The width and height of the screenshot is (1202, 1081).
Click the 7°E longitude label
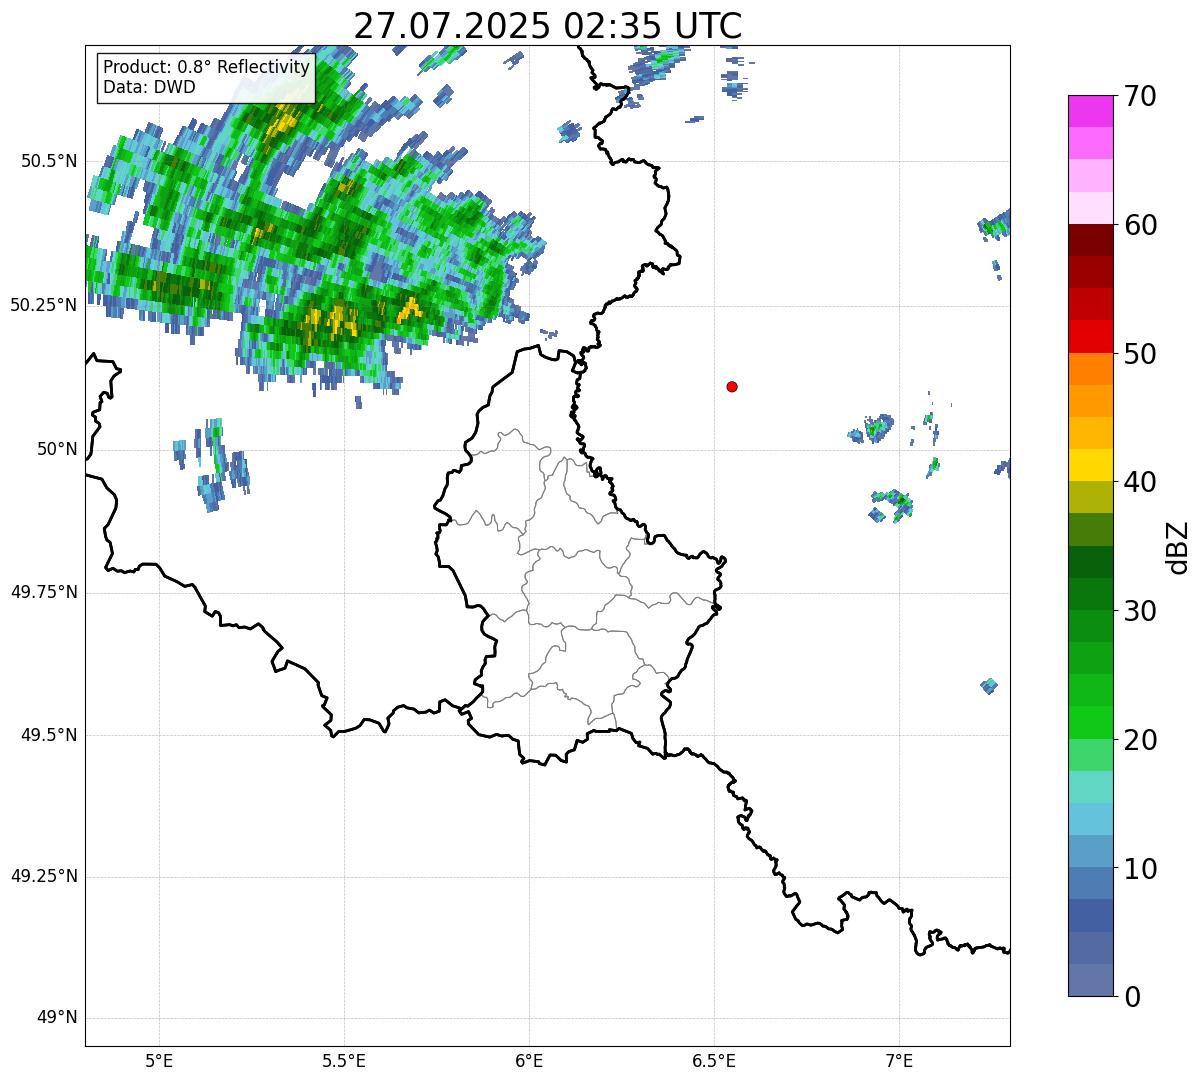[899, 1060]
